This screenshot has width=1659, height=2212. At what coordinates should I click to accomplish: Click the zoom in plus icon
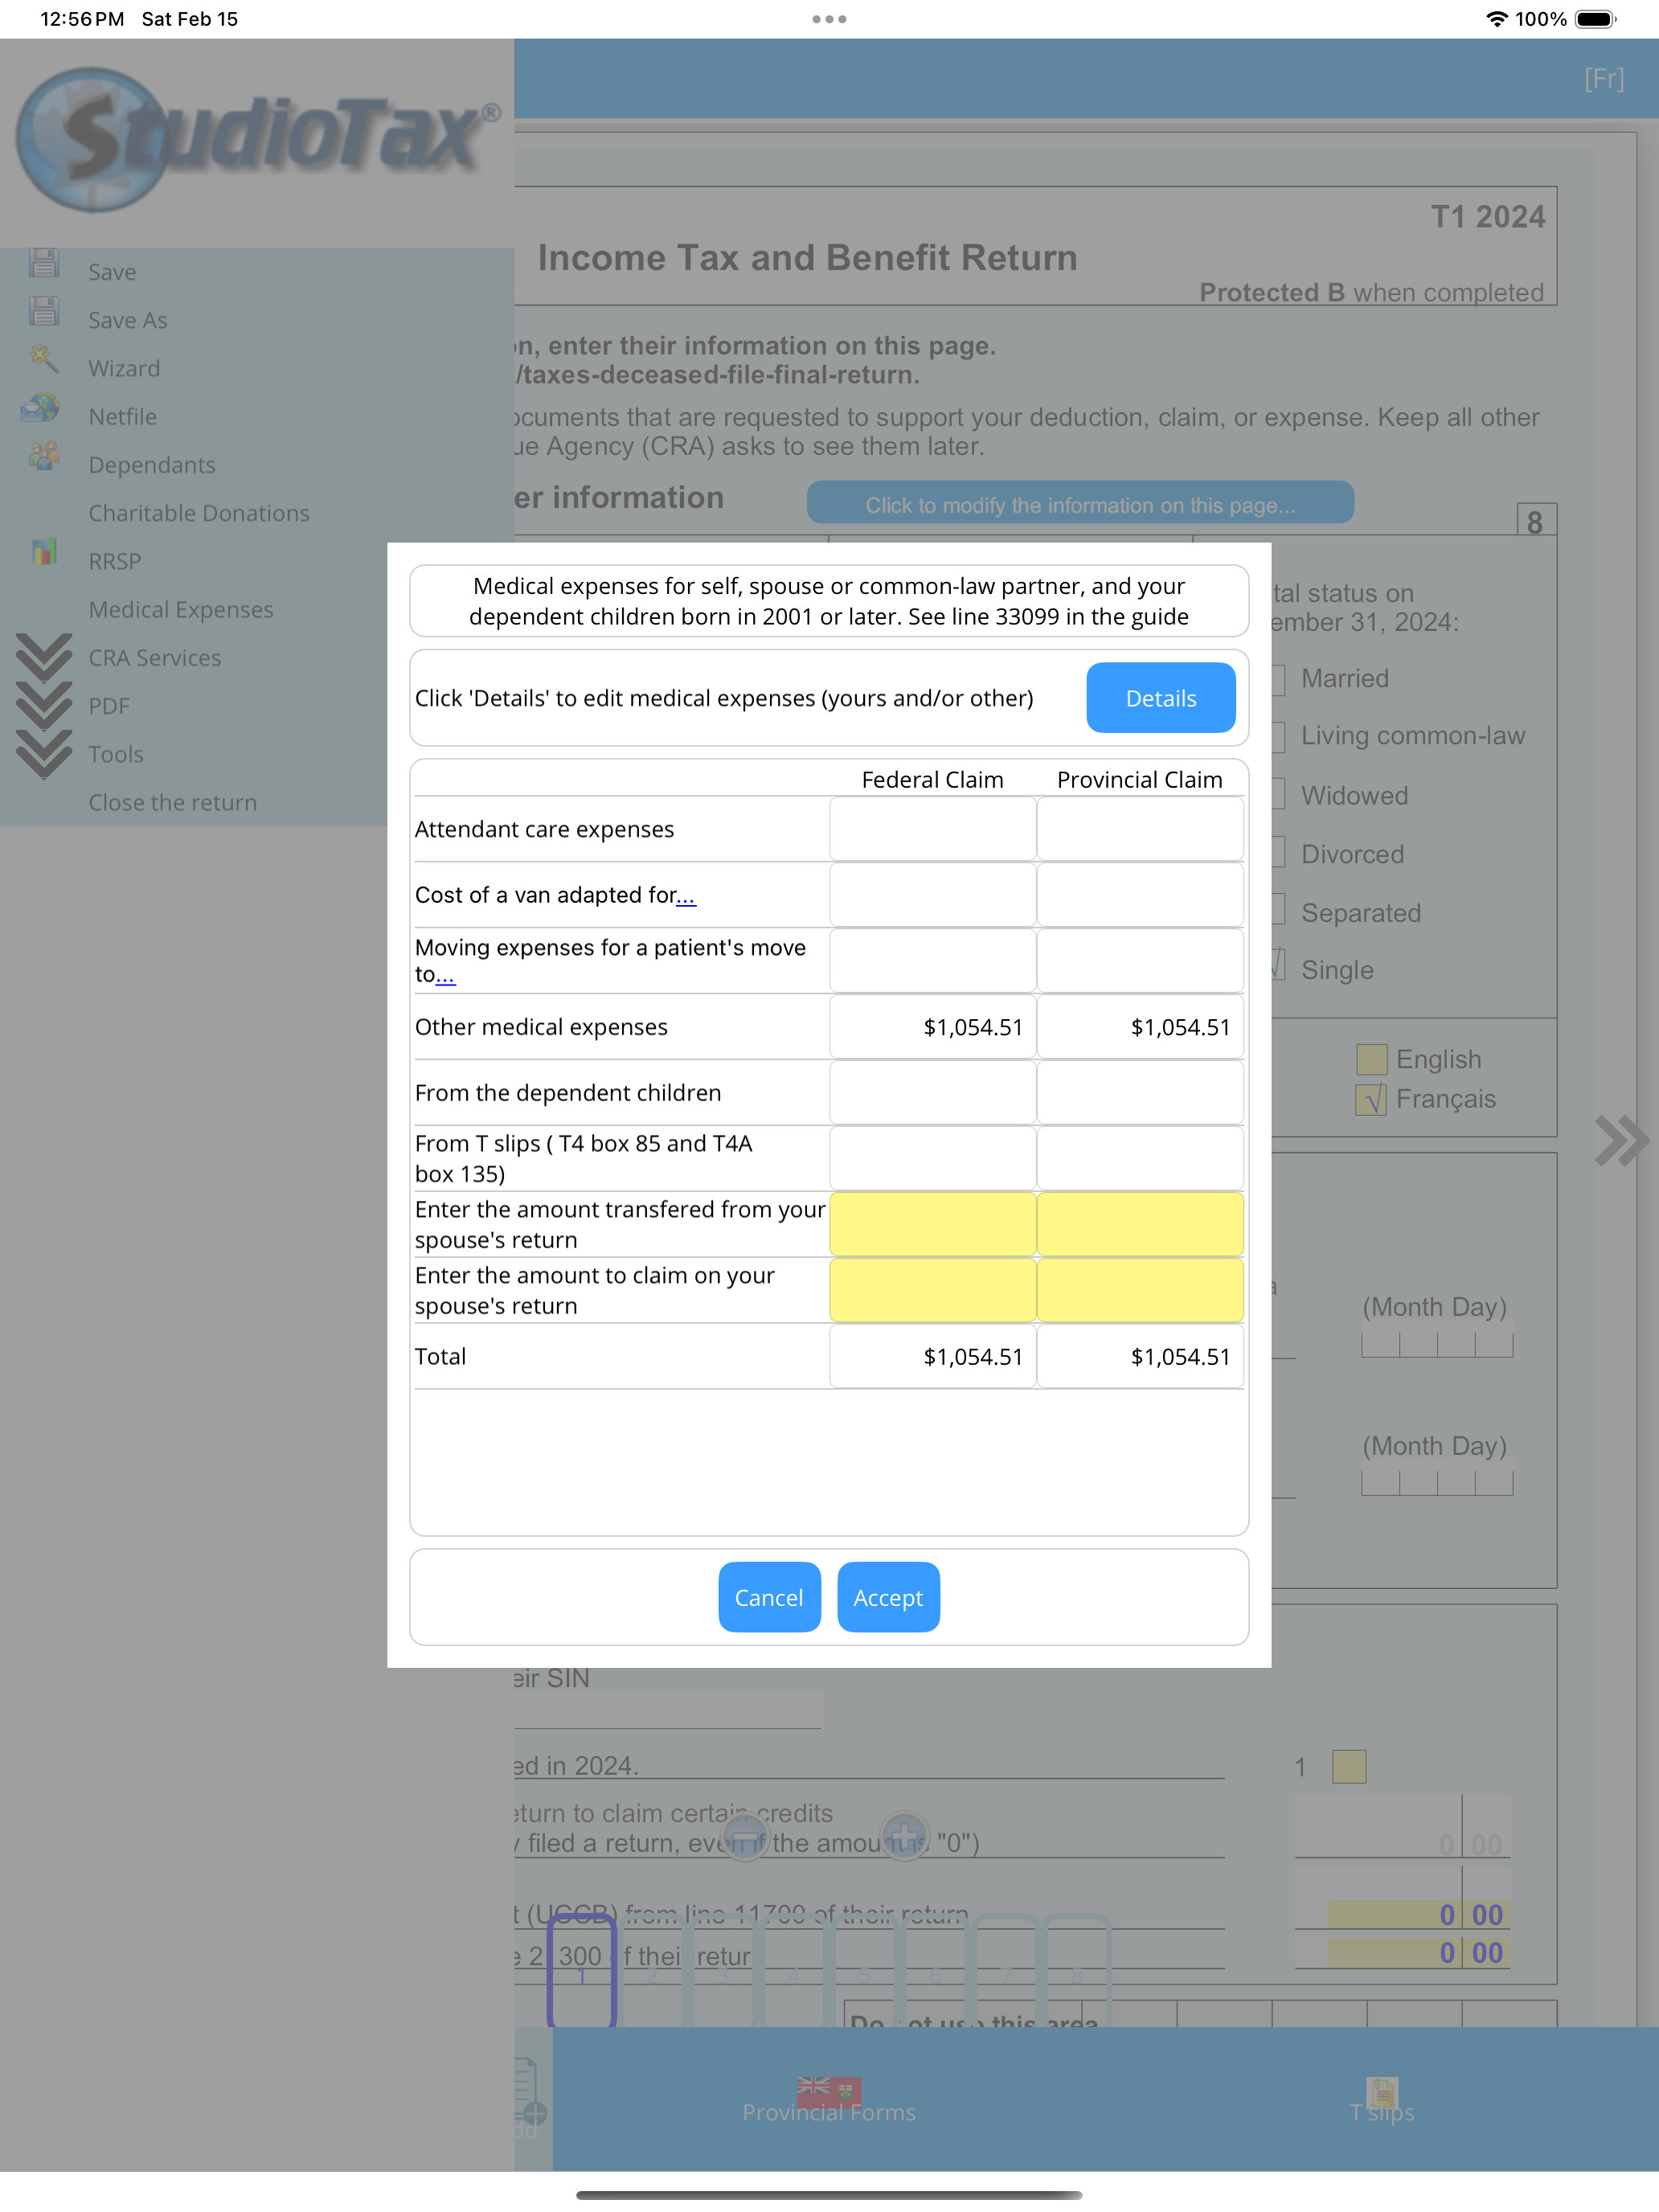905,1835
